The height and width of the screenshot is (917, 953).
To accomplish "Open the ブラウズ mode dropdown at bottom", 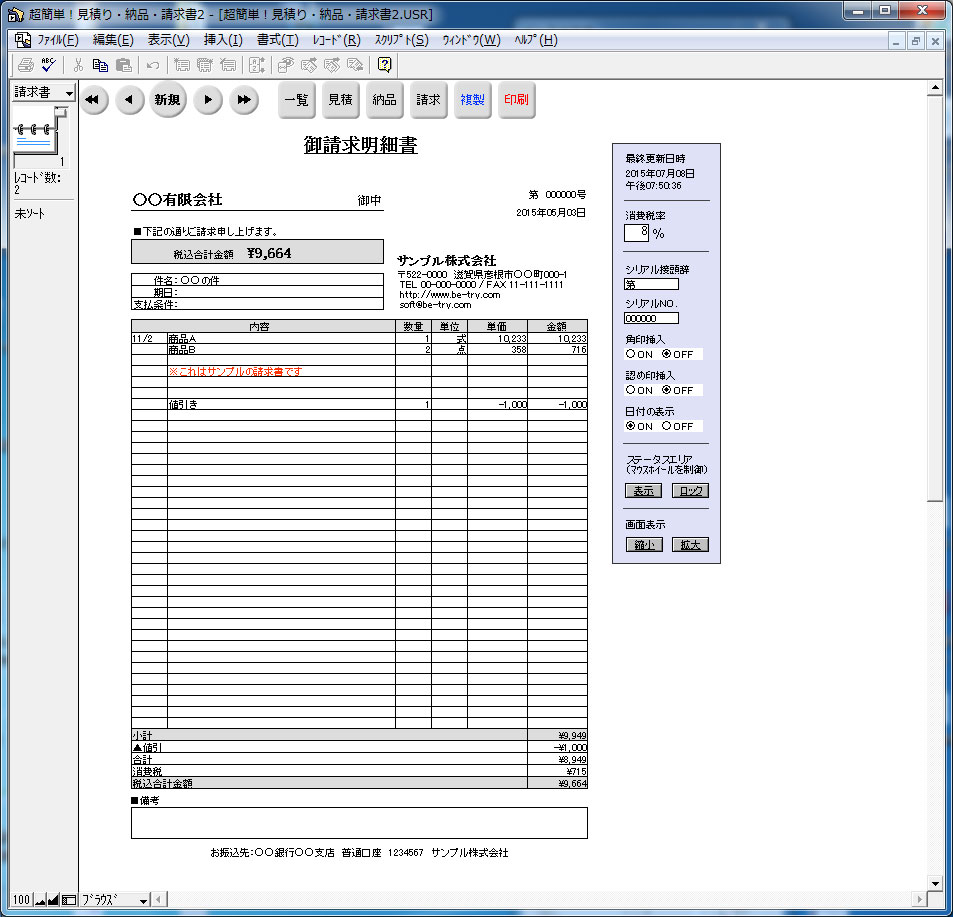I will [x=114, y=900].
